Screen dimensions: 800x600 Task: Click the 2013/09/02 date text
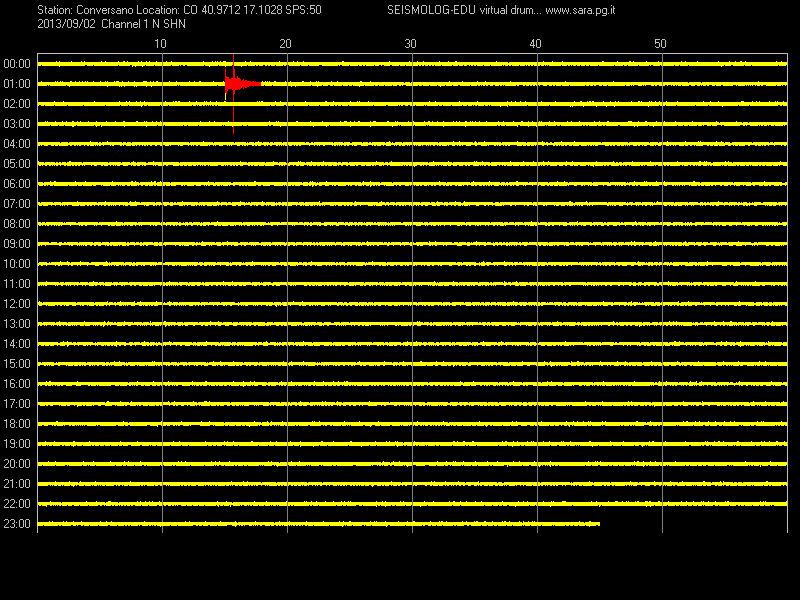(66, 24)
